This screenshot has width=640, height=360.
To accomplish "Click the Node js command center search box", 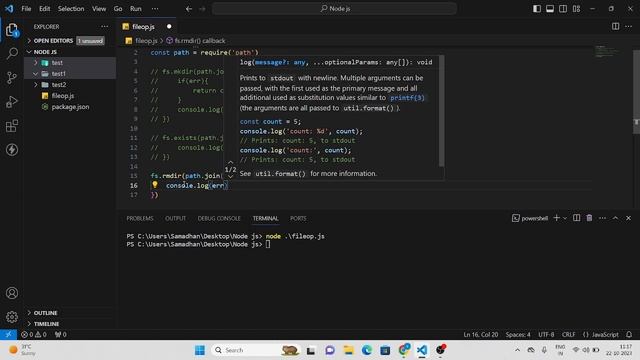I will 334,9.
